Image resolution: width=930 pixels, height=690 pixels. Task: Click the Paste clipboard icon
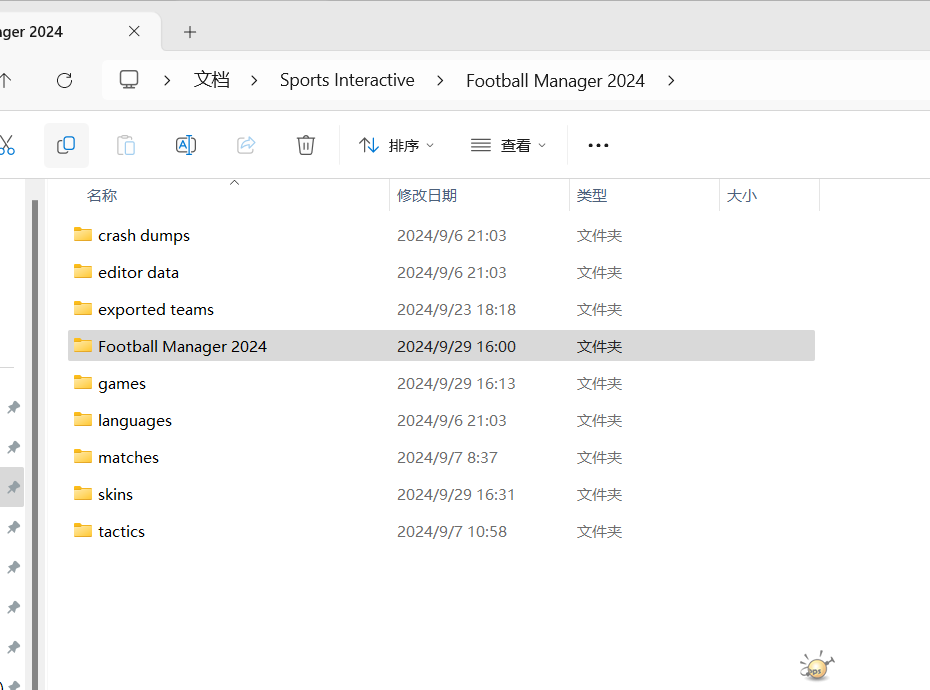tap(126, 145)
